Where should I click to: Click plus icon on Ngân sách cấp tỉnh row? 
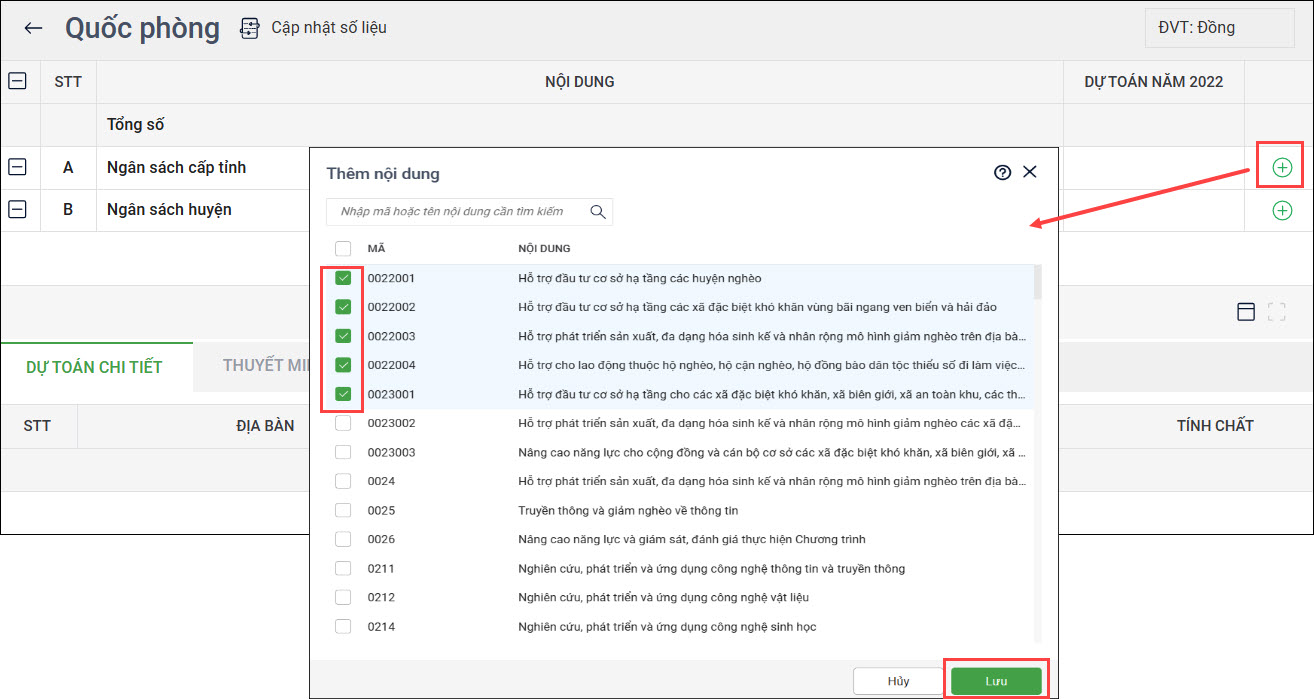tap(1281, 168)
